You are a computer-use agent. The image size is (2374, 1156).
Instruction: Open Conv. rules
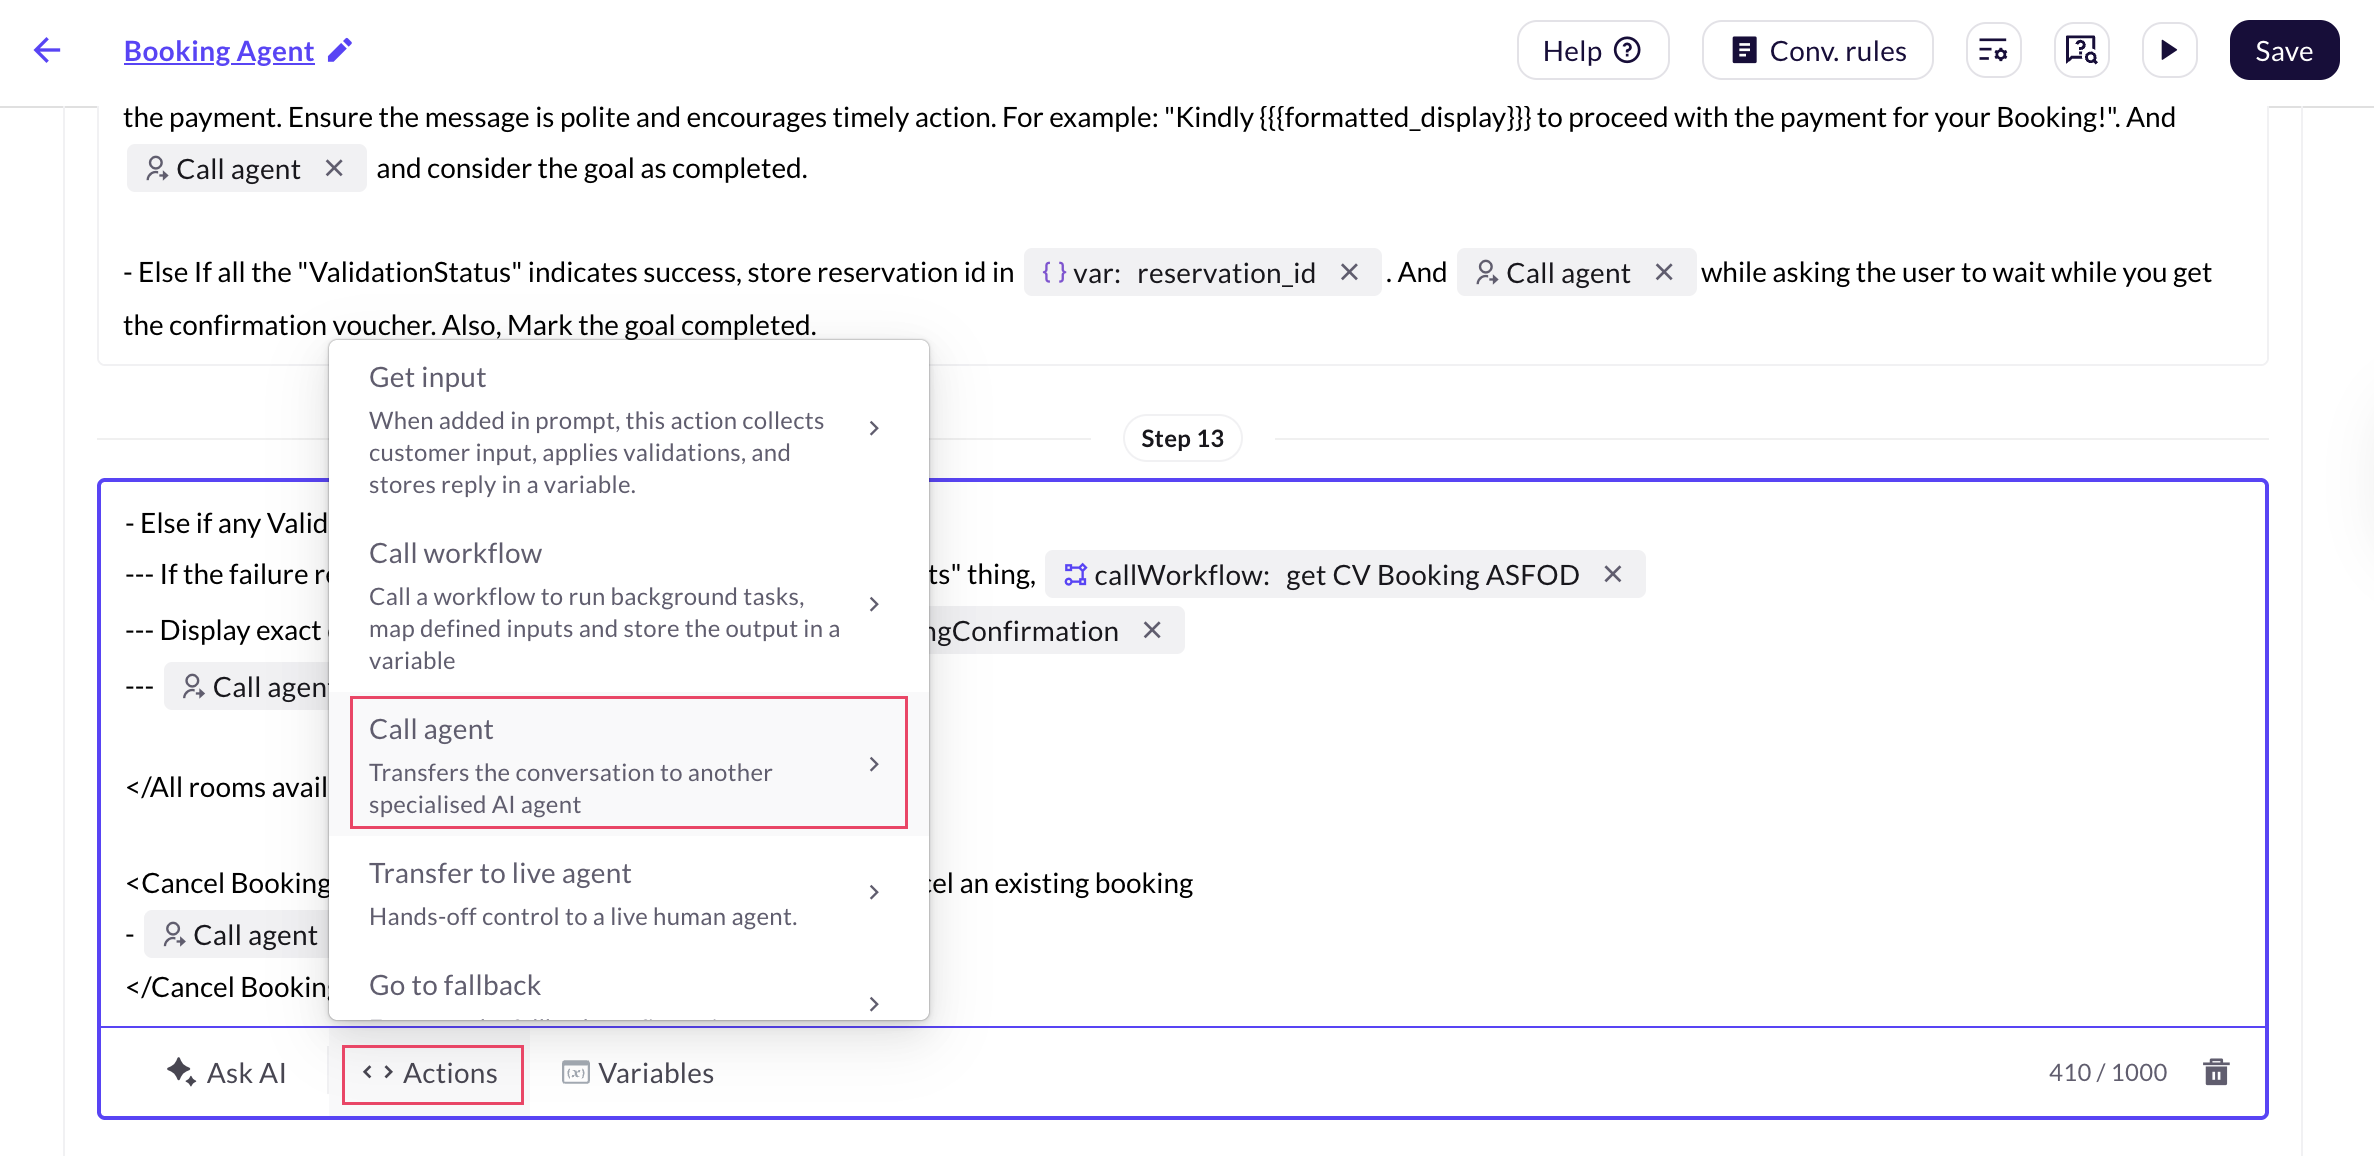(x=1817, y=50)
